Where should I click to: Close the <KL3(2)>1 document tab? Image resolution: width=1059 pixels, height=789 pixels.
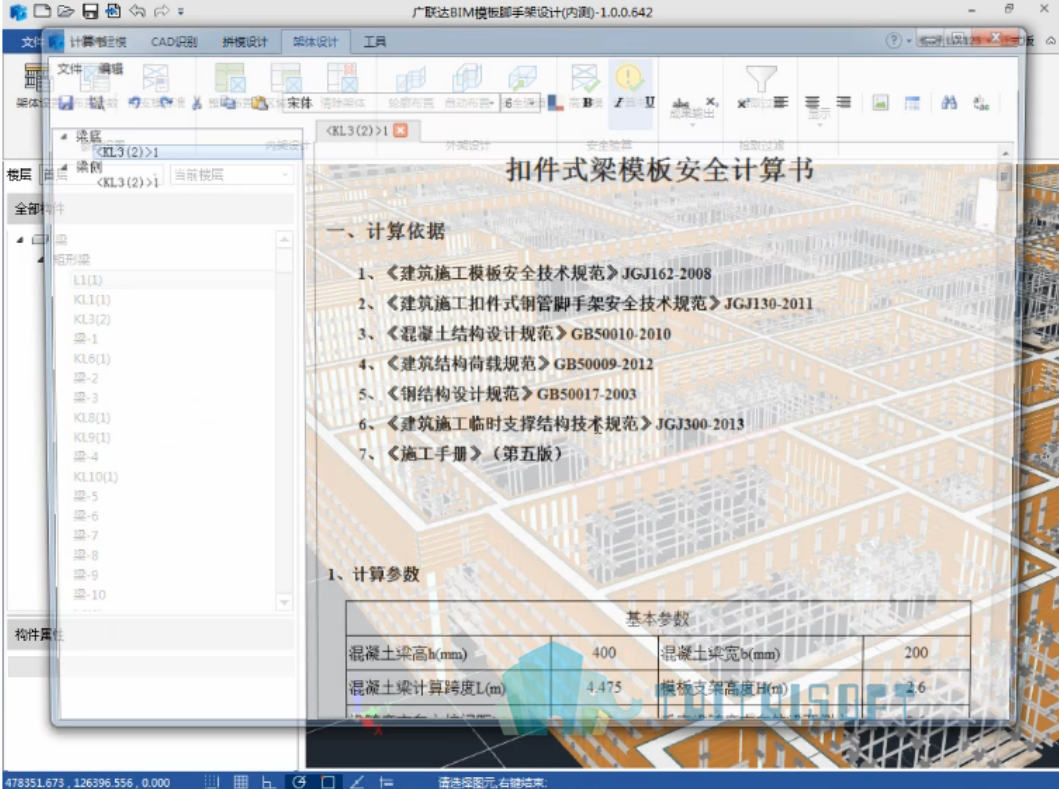(401, 130)
